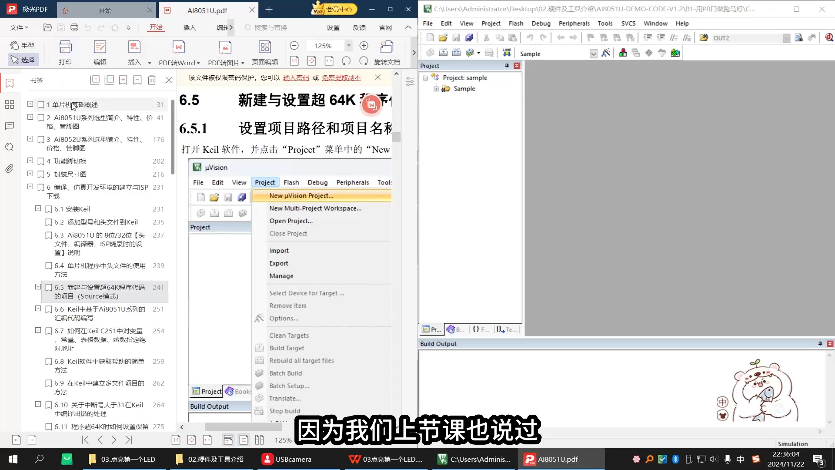The width and height of the screenshot is (835, 470).
Task: Click the Find in Files icon in Keil
Action: [704, 38]
